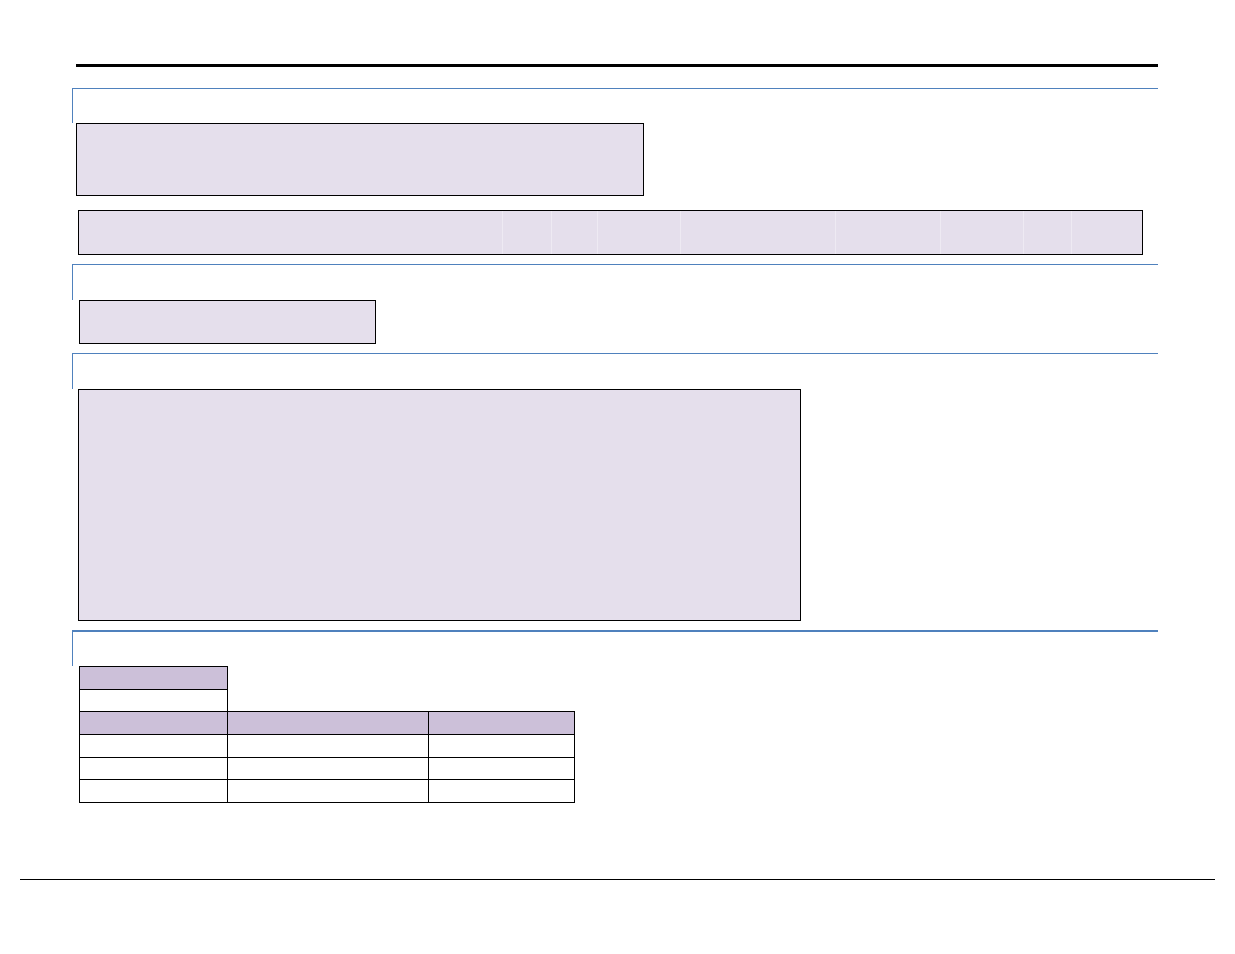Image resolution: width=1235 pixels, height=954 pixels.
Task: Click bottom-row white cell in first table column
Action: [153, 791]
